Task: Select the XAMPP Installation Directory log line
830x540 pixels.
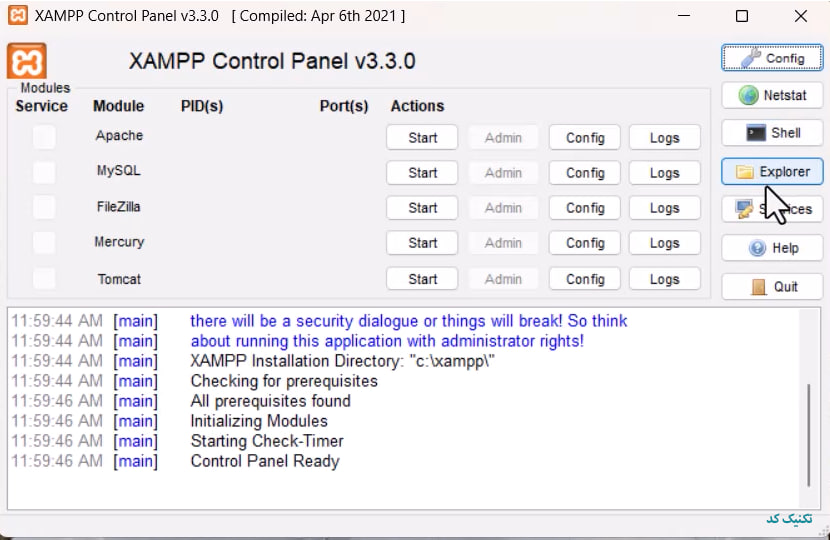Action: 342,361
